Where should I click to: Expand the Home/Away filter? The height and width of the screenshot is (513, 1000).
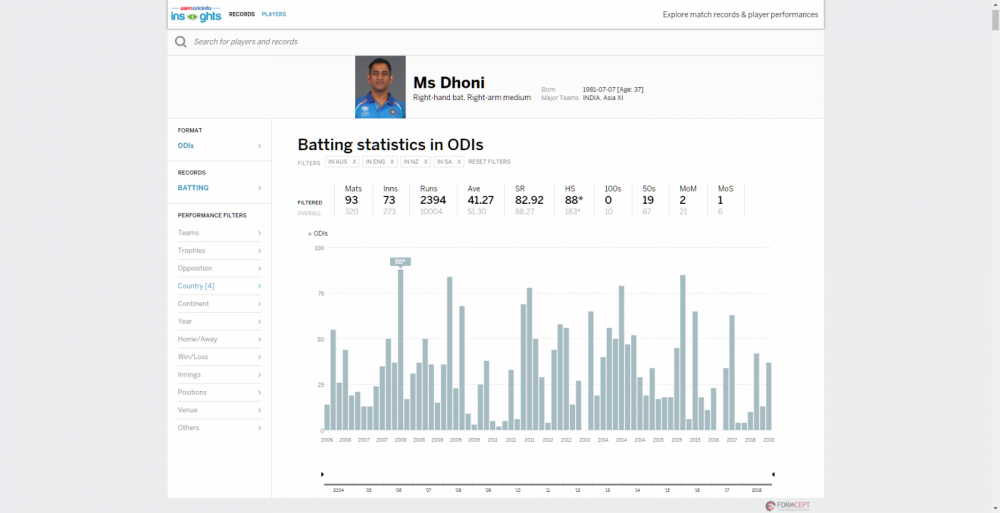click(219, 339)
